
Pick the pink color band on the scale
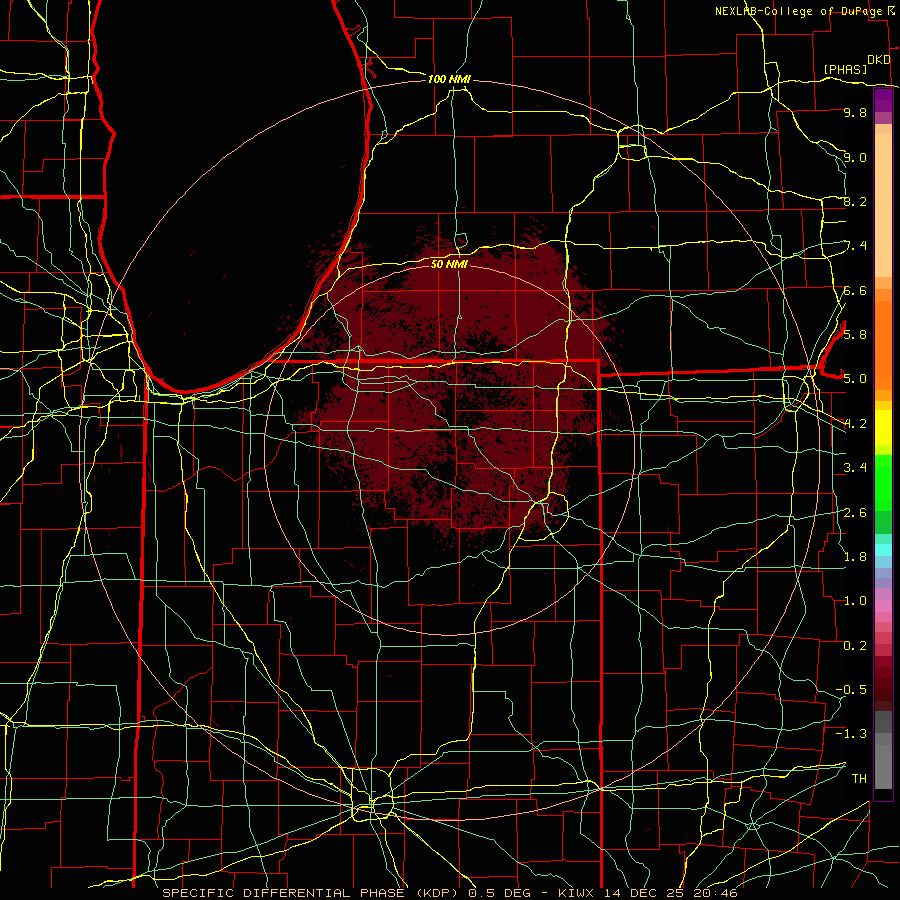pyautogui.click(x=883, y=606)
